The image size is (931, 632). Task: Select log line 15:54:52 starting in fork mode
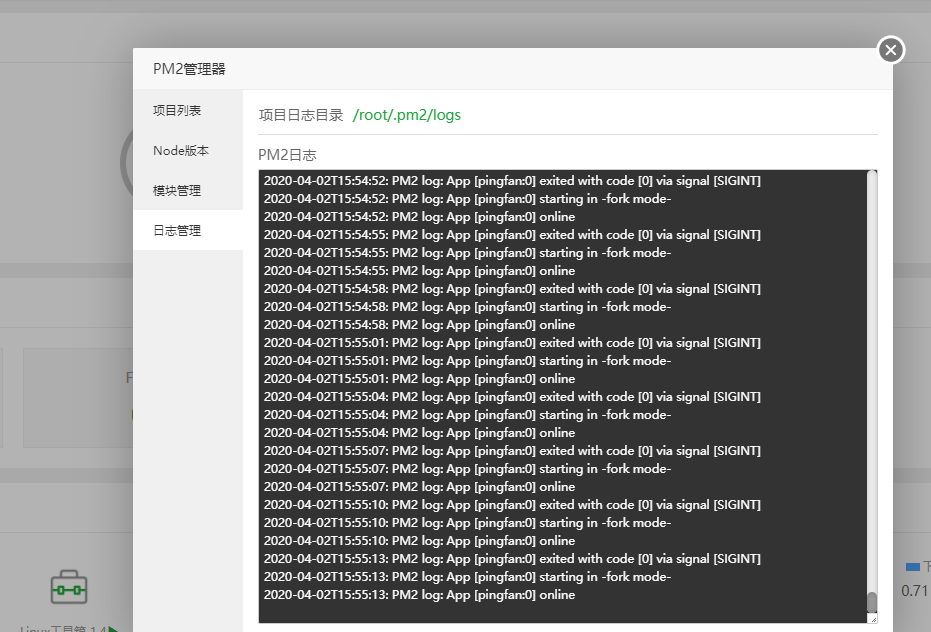[x=467, y=198]
